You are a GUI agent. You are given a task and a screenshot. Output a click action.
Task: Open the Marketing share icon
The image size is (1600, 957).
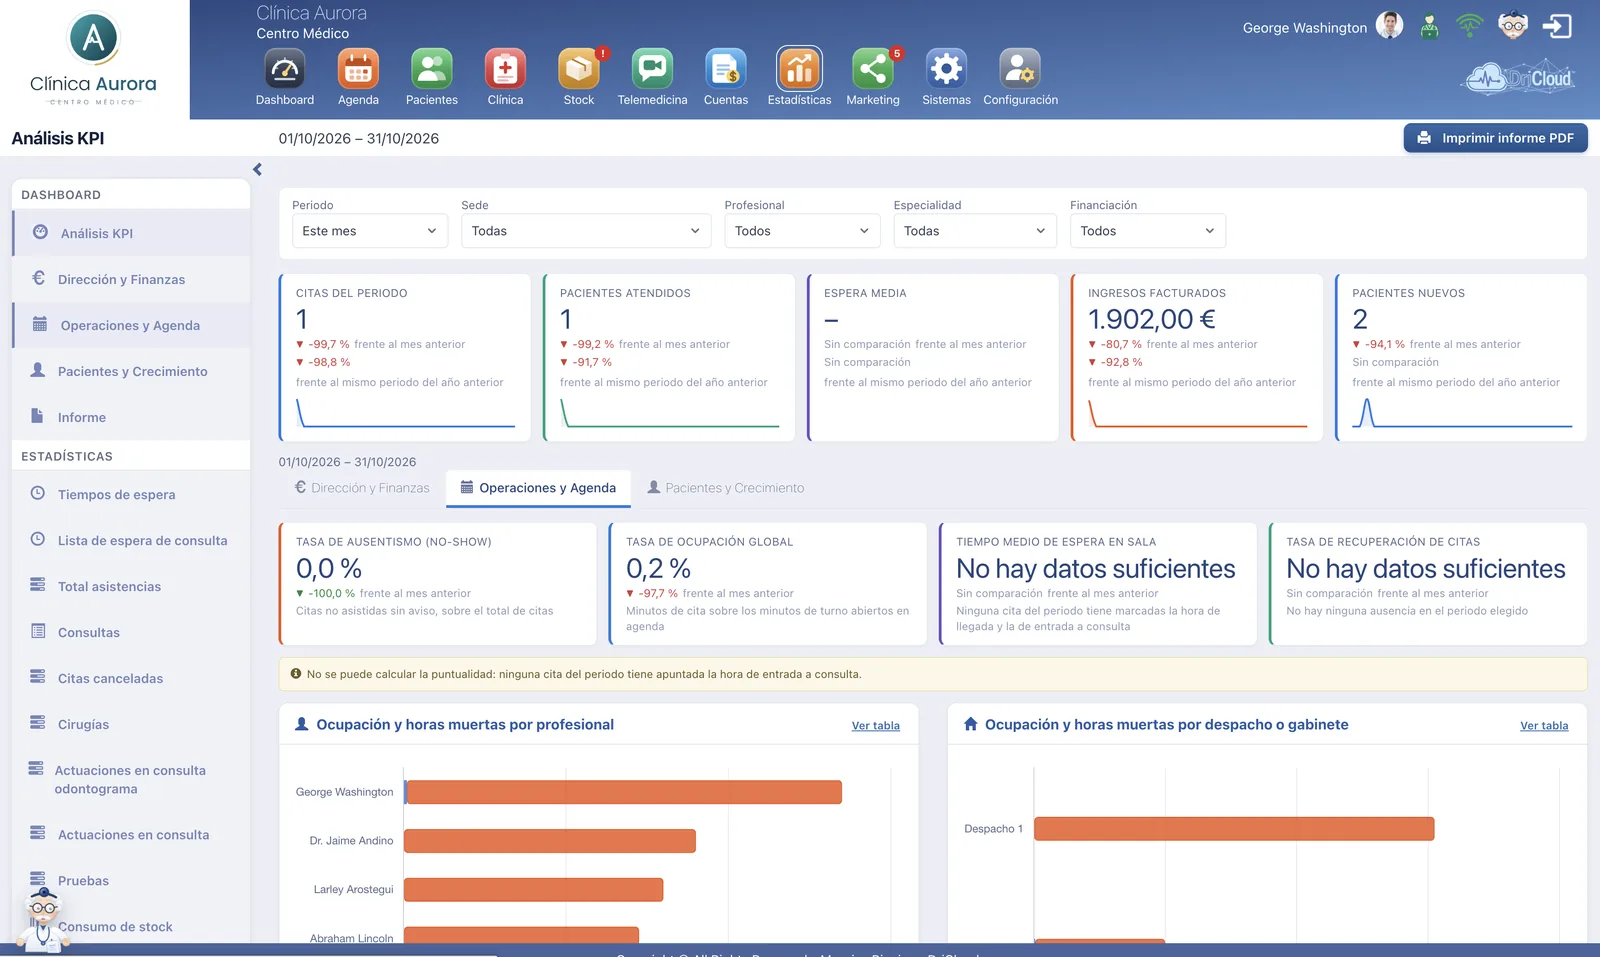click(873, 69)
